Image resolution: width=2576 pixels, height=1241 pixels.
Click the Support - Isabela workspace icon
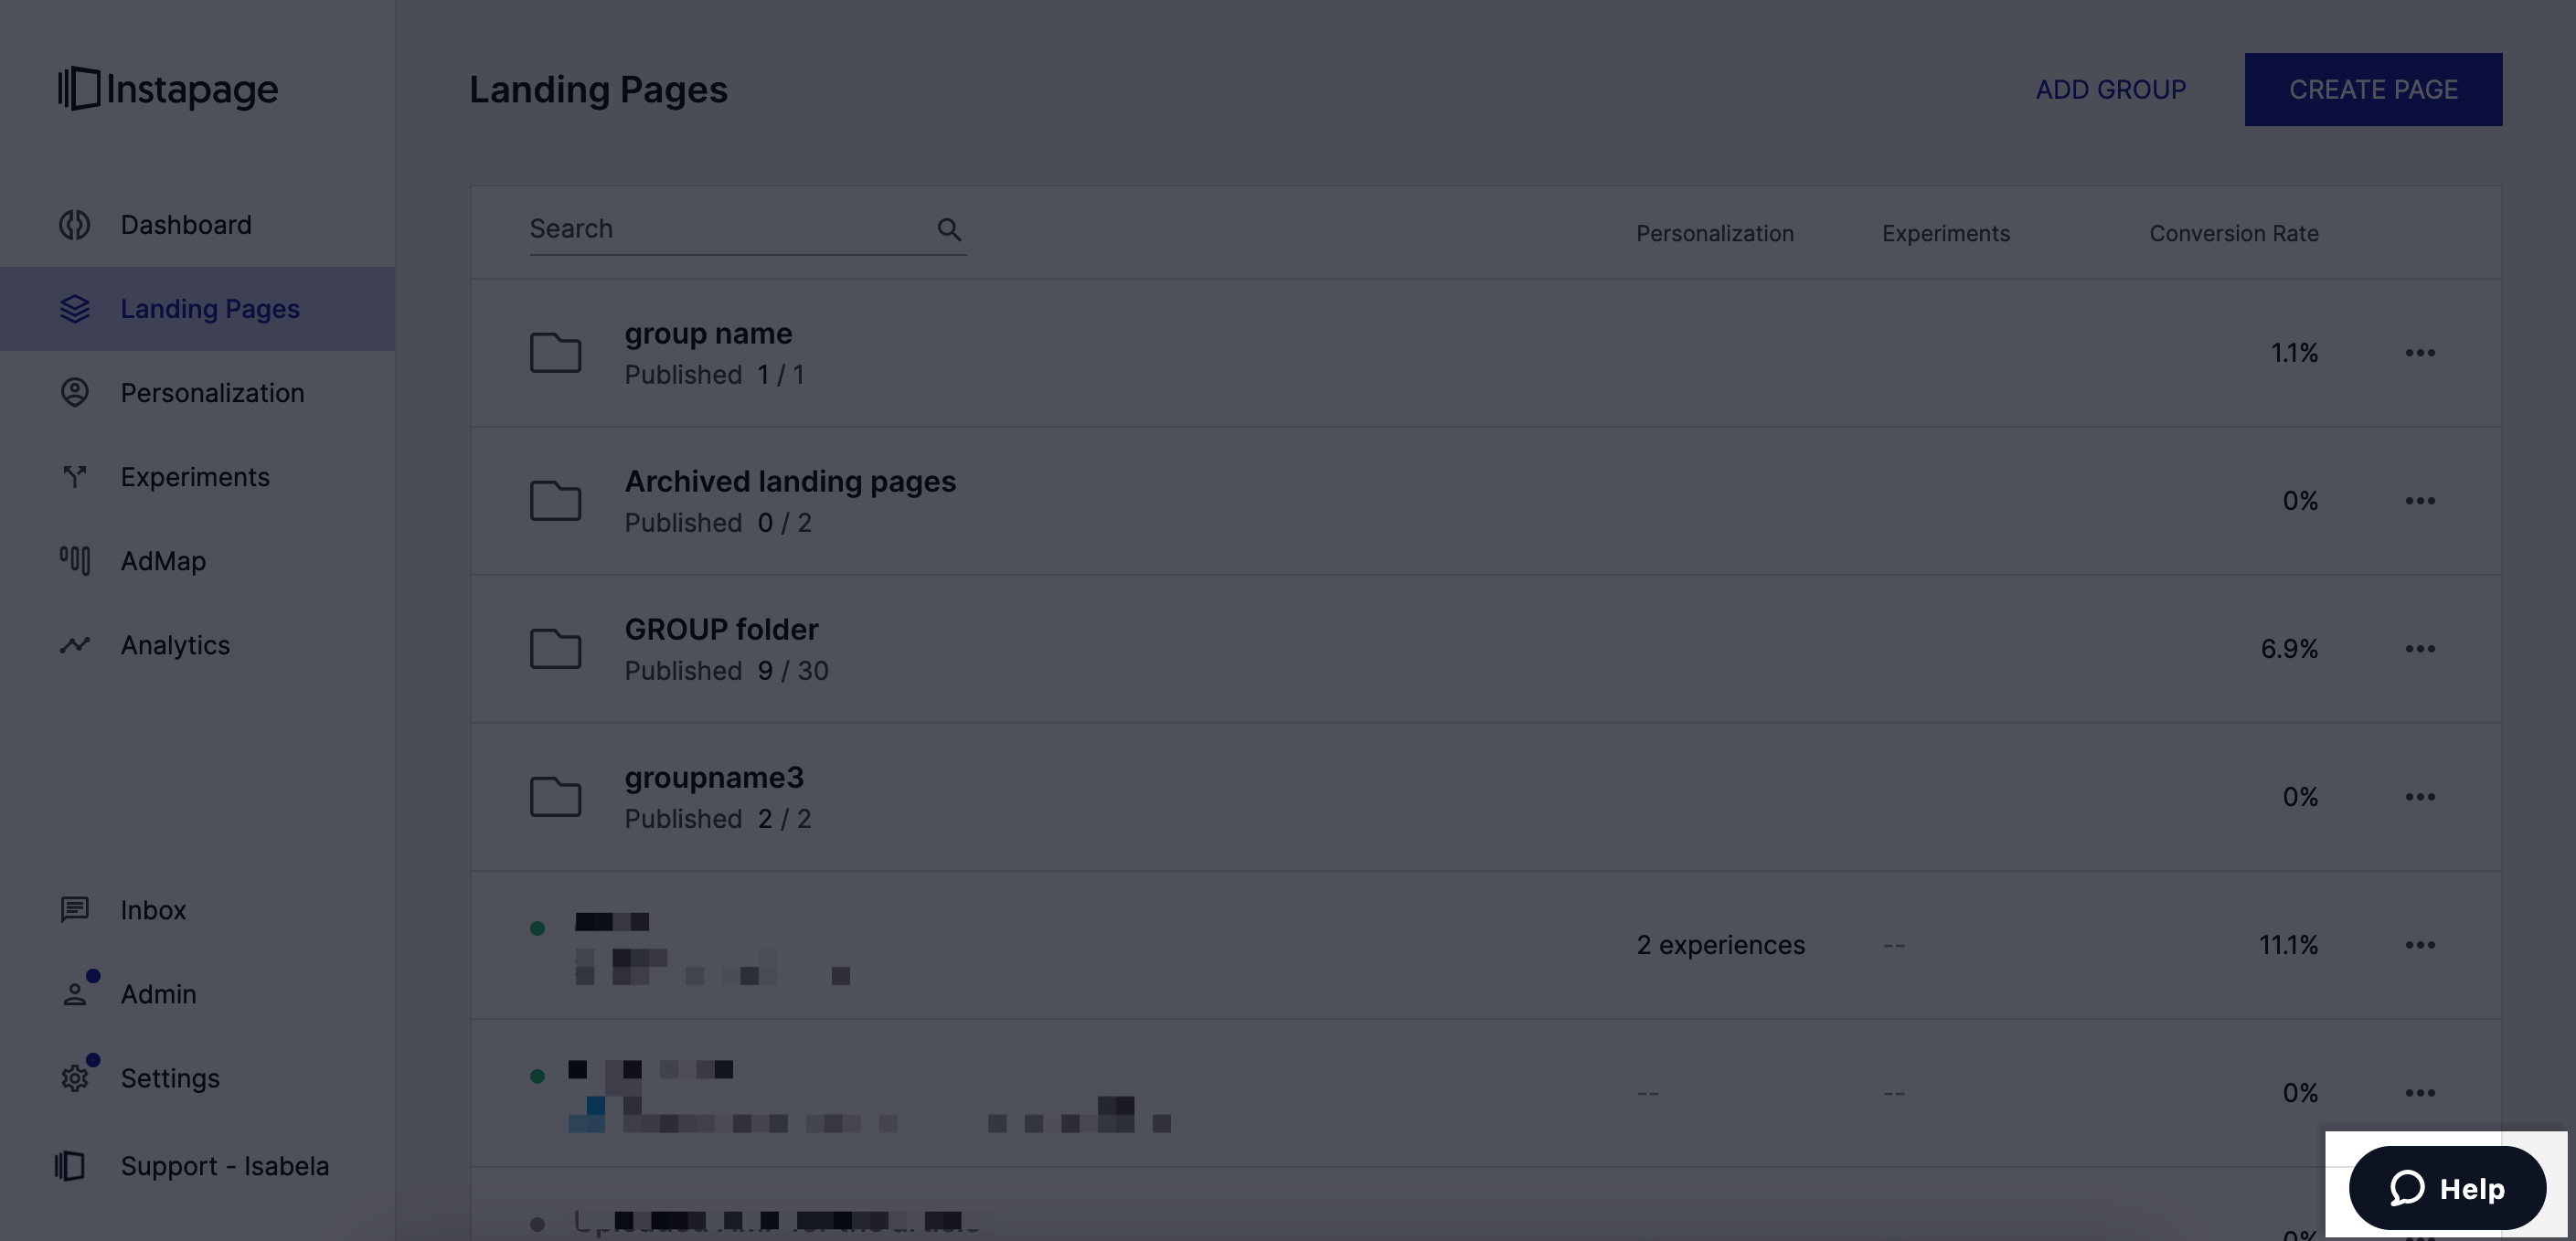pyautogui.click(x=70, y=1166)
